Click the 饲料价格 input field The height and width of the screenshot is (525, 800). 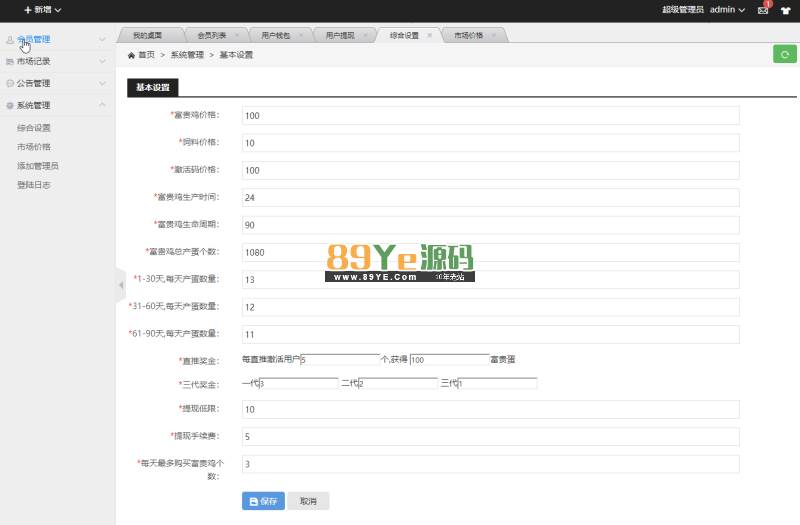[x=490, y=143]
